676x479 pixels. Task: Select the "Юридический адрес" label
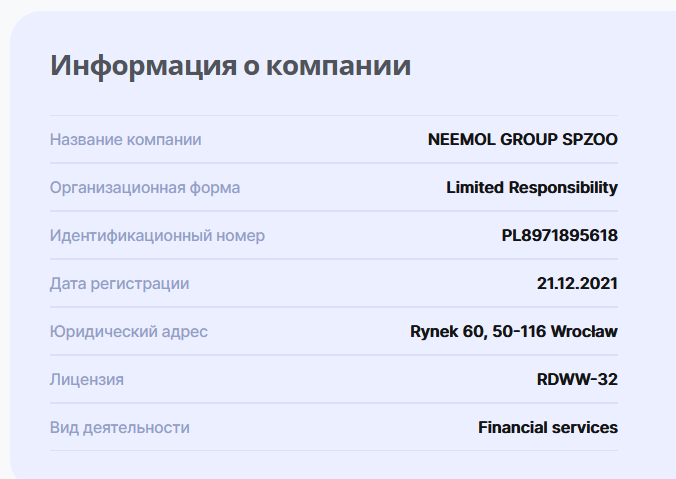[x=129, y=332]
